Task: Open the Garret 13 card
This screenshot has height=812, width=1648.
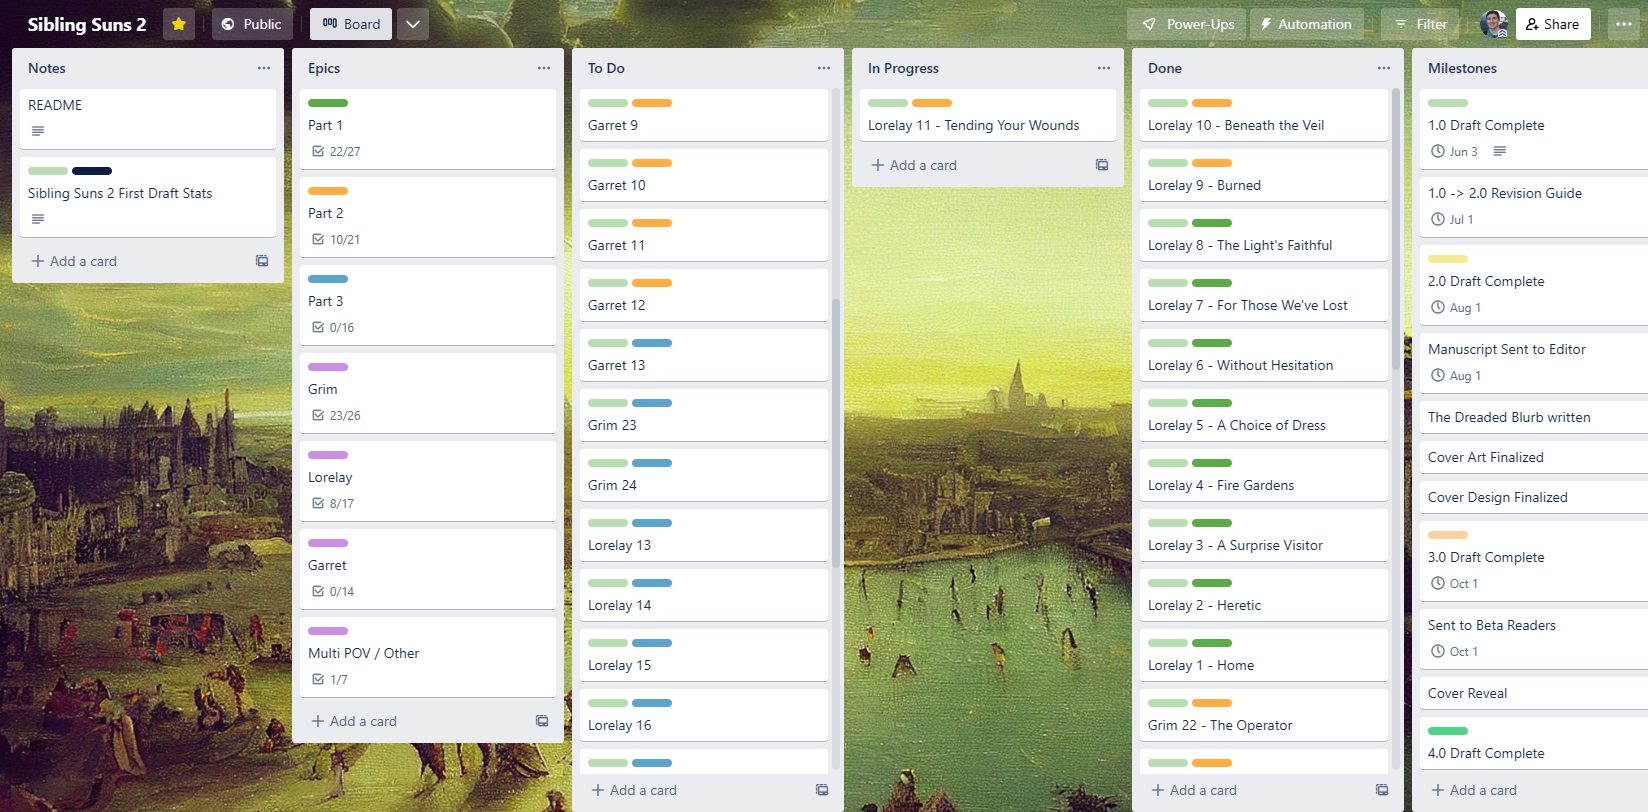Action: coord(704,355)
